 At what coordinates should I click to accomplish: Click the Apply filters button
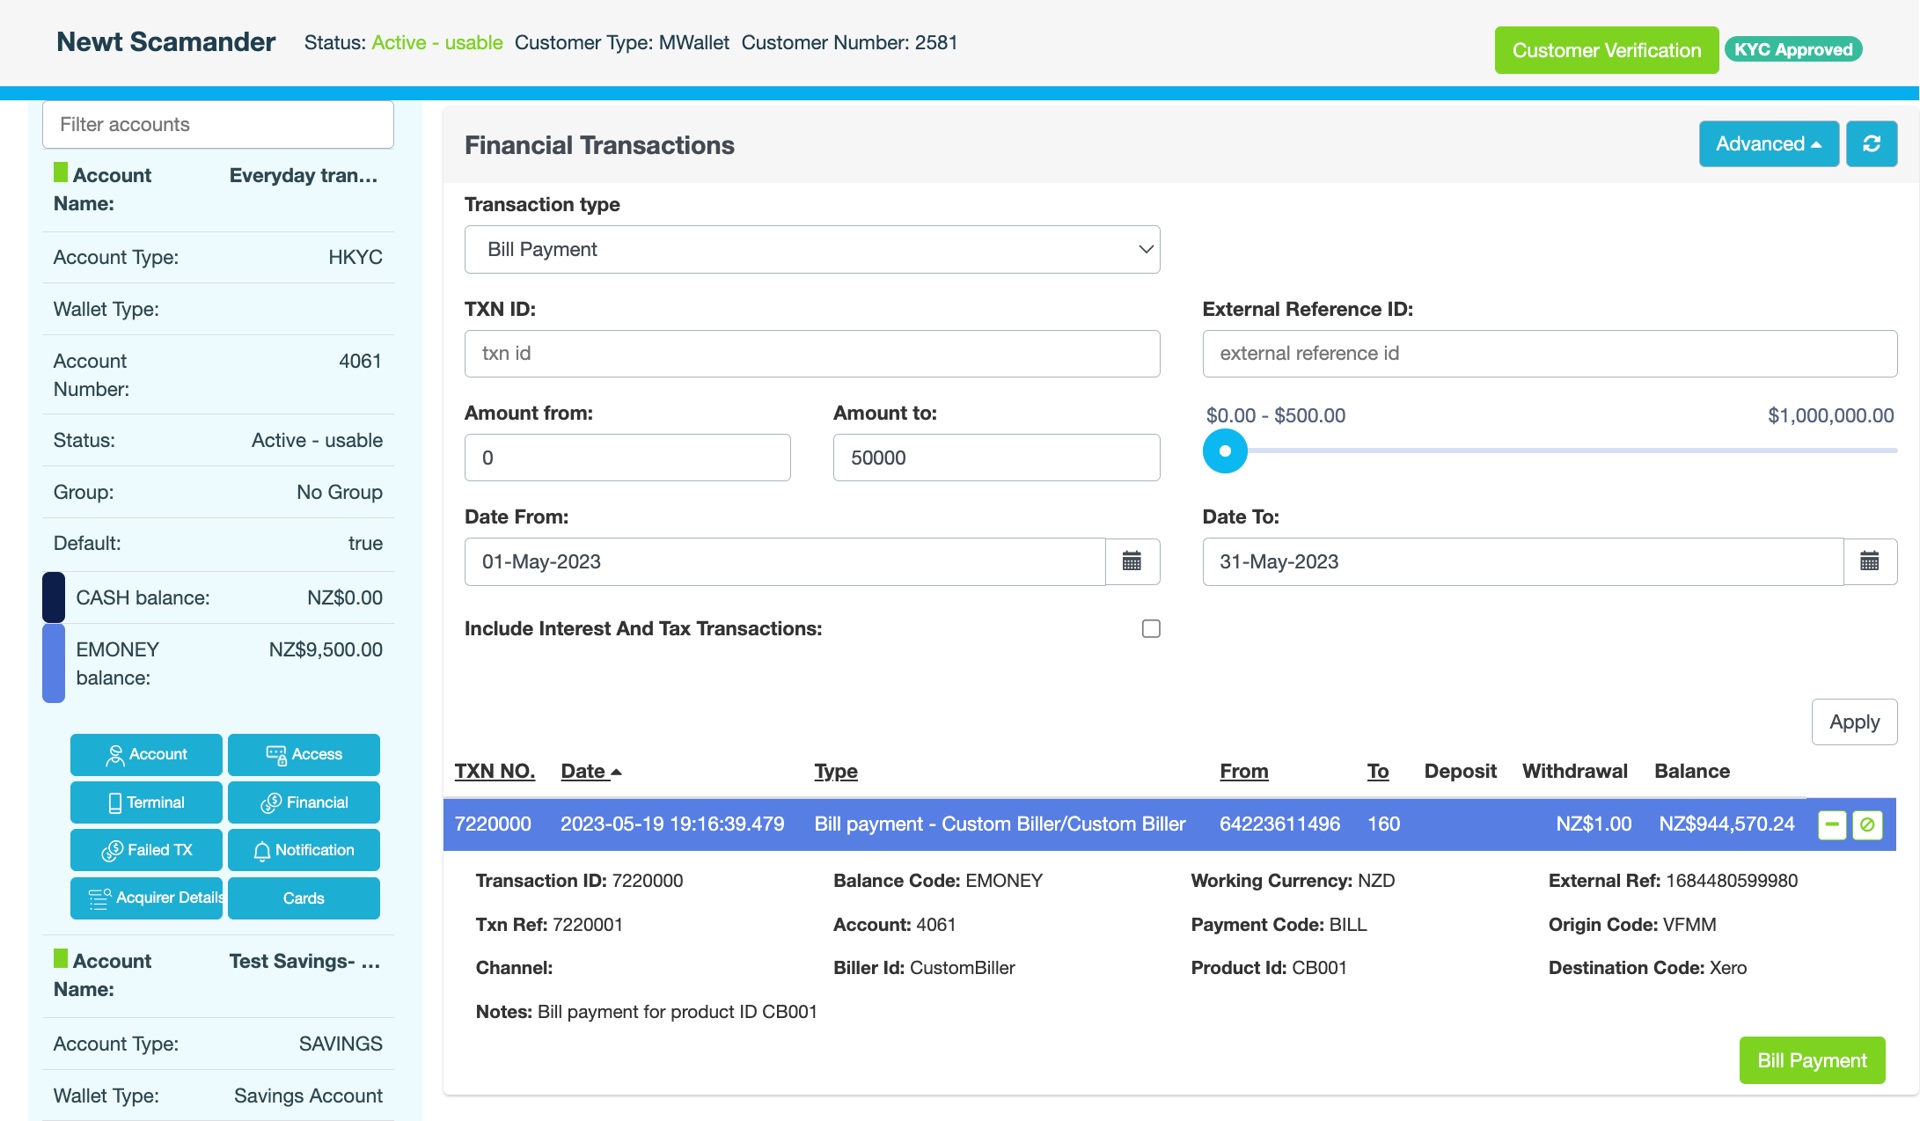1853,722
